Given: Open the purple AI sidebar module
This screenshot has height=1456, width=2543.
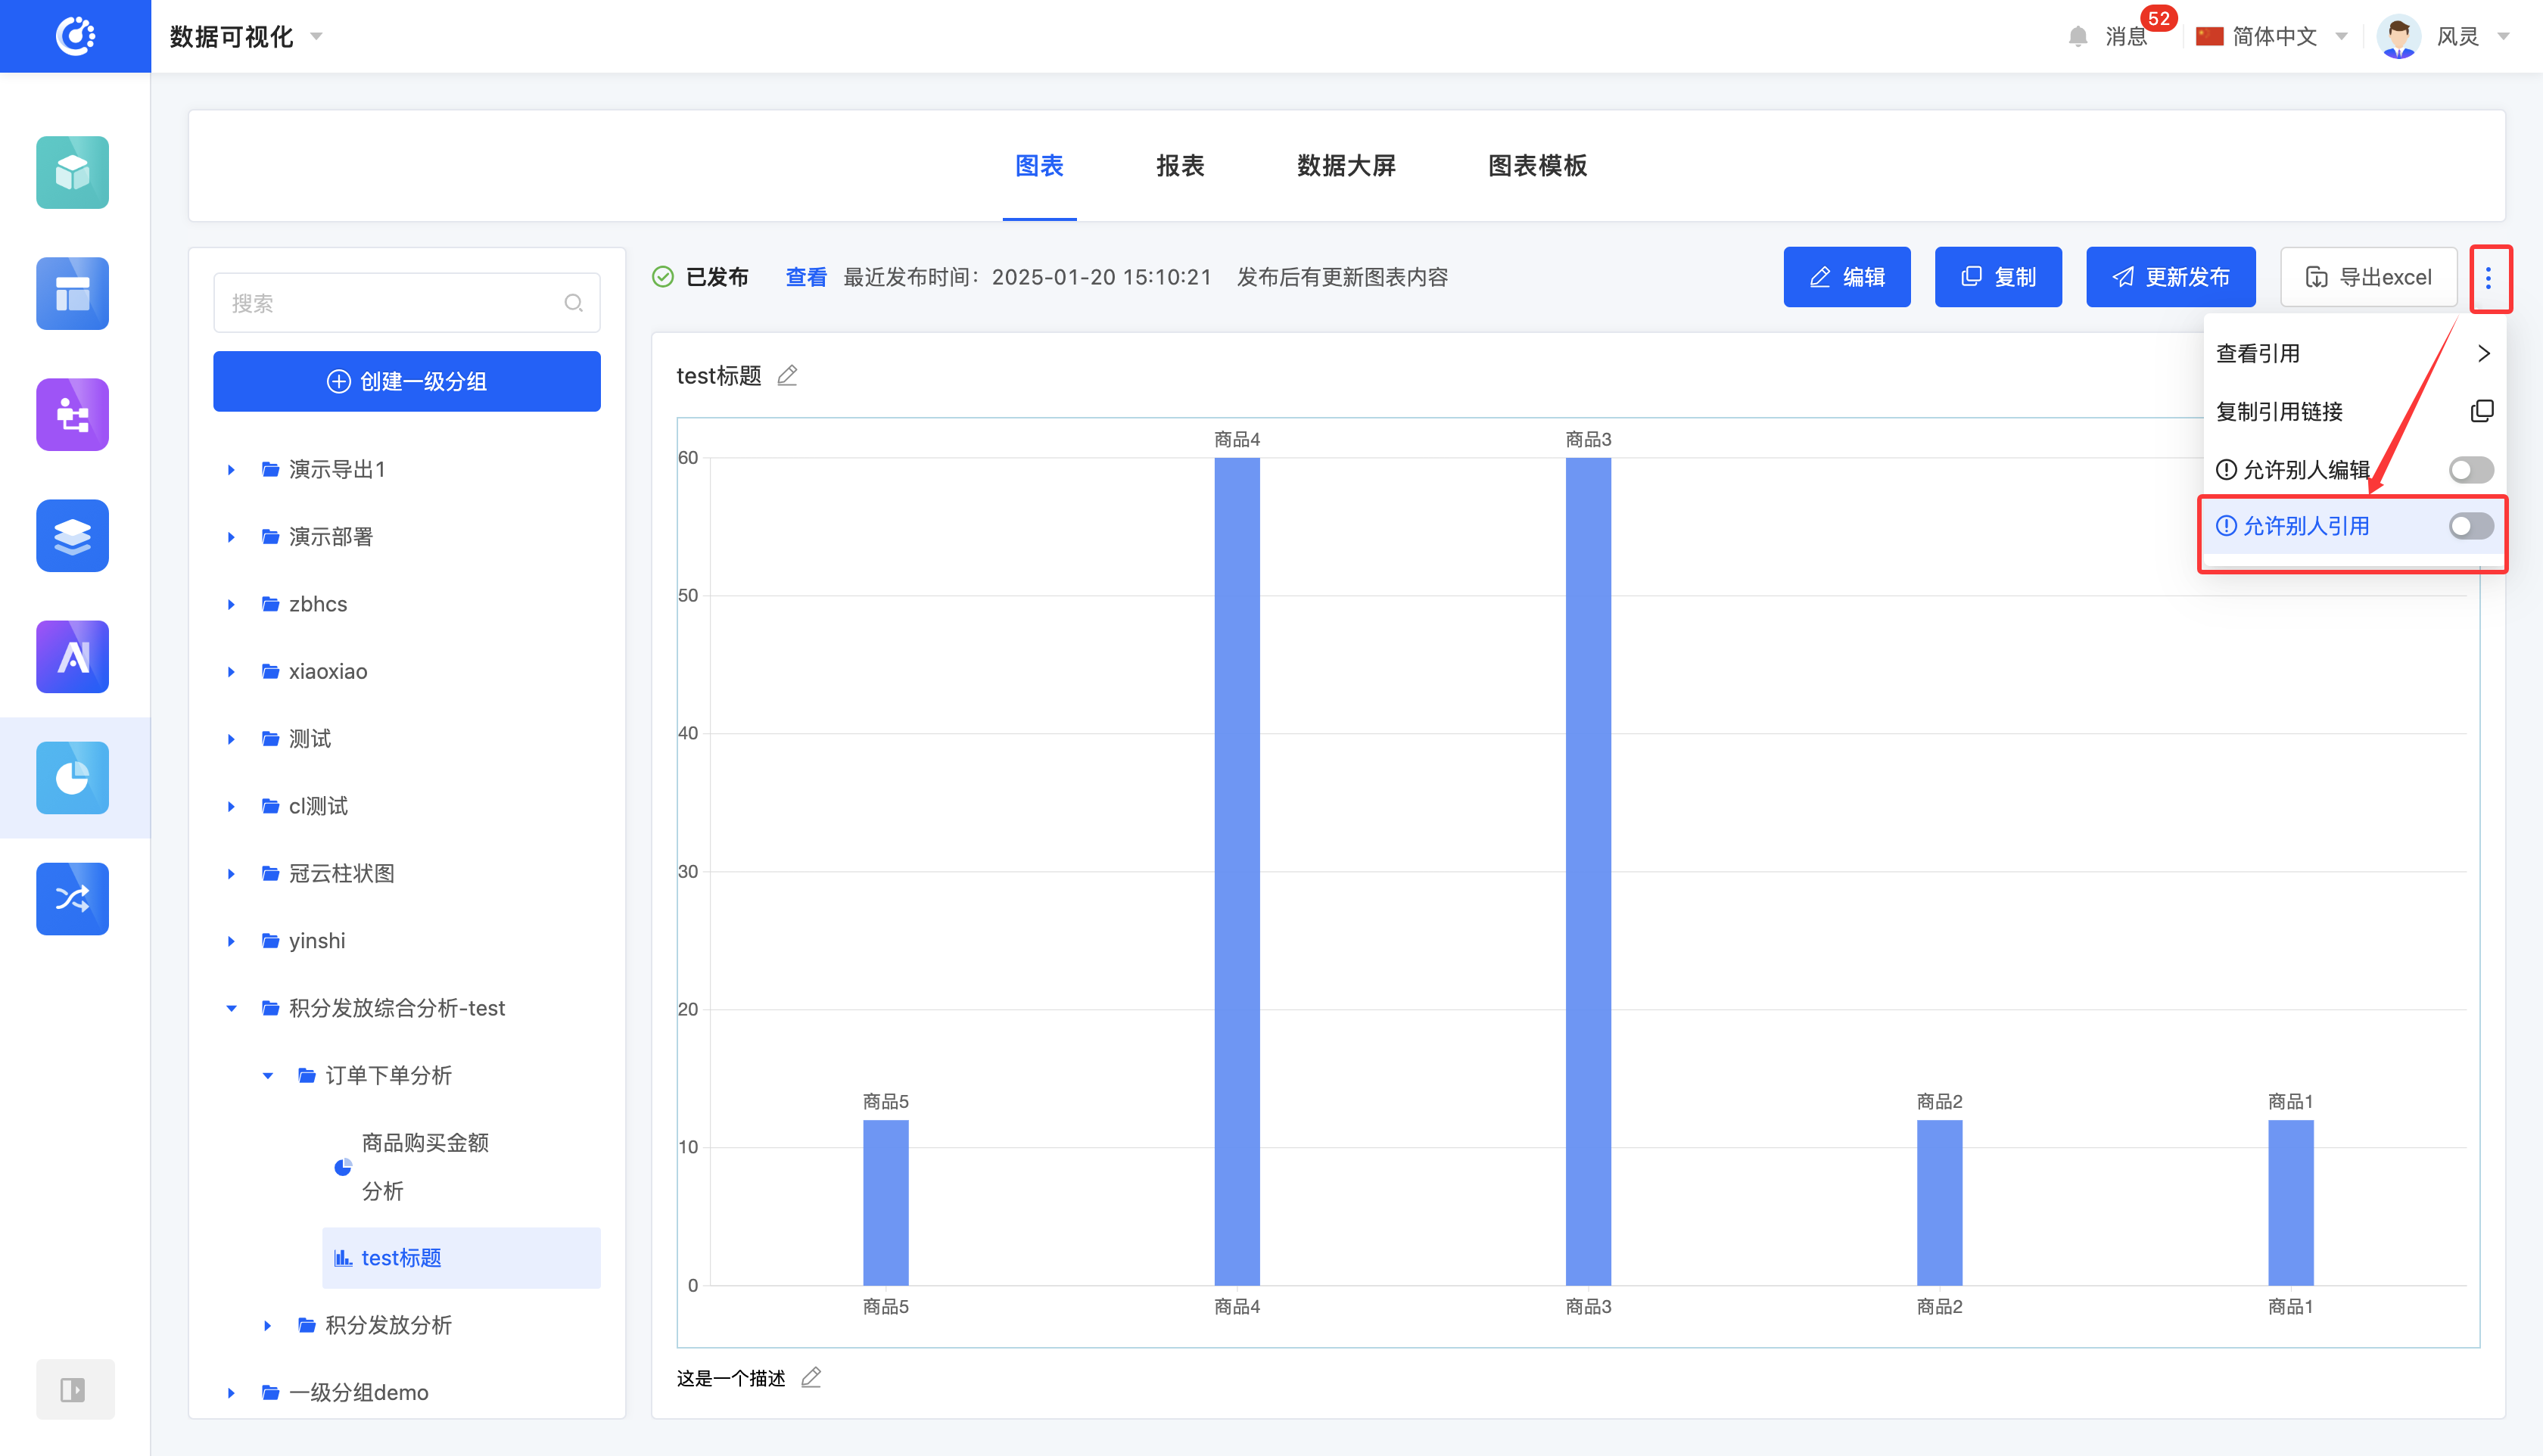Looking at the screenshot, I should tap(72, 657).
